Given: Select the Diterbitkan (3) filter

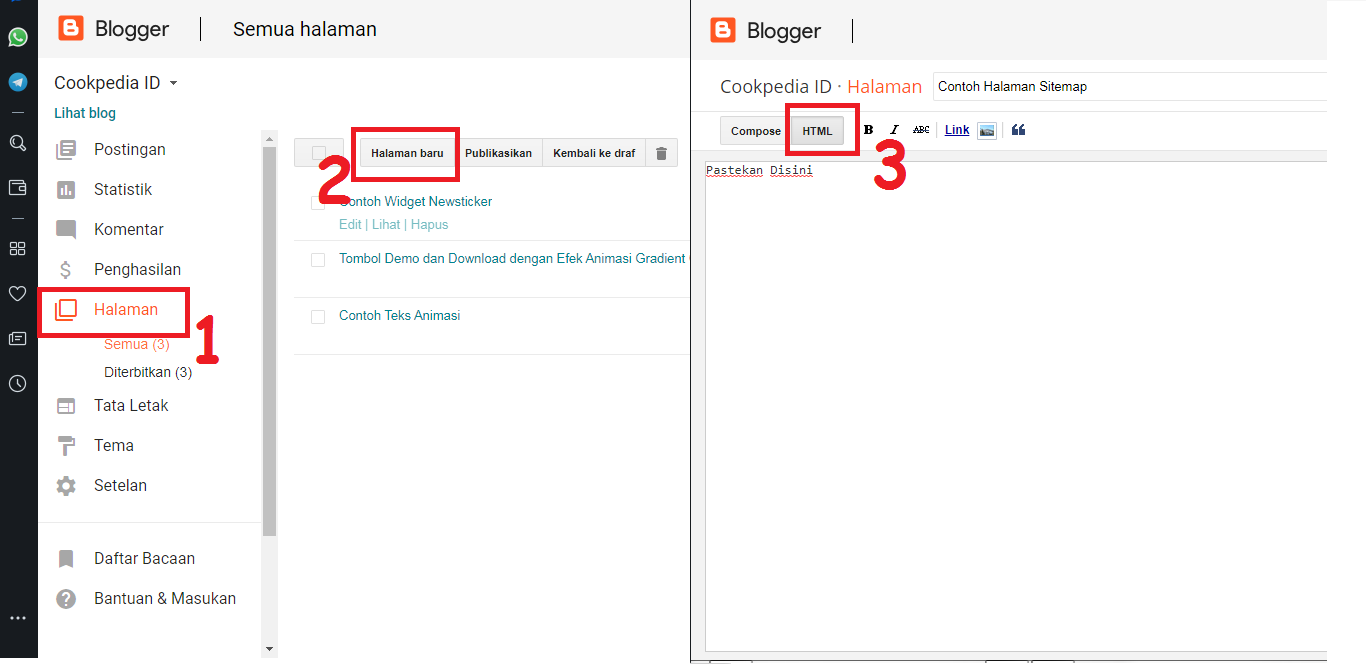Looking at the screenshot, I should click(148, 373).
